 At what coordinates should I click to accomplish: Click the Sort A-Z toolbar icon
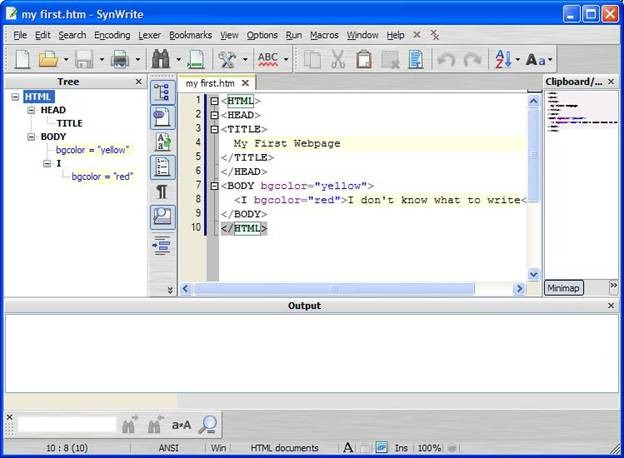[502, 59]
